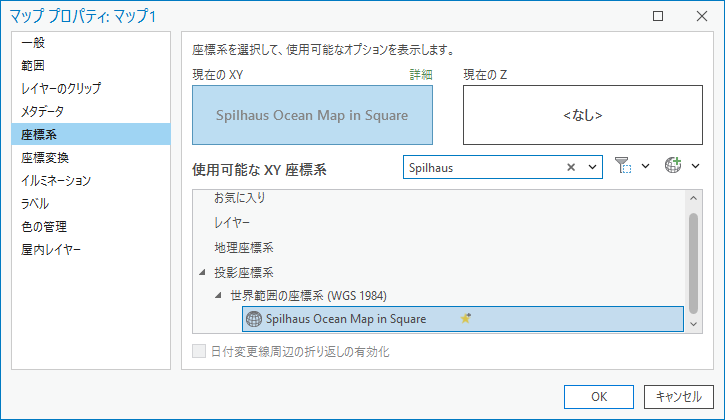
Task: Select レイヤー in coordinate system tree
Action: [232, 223]
